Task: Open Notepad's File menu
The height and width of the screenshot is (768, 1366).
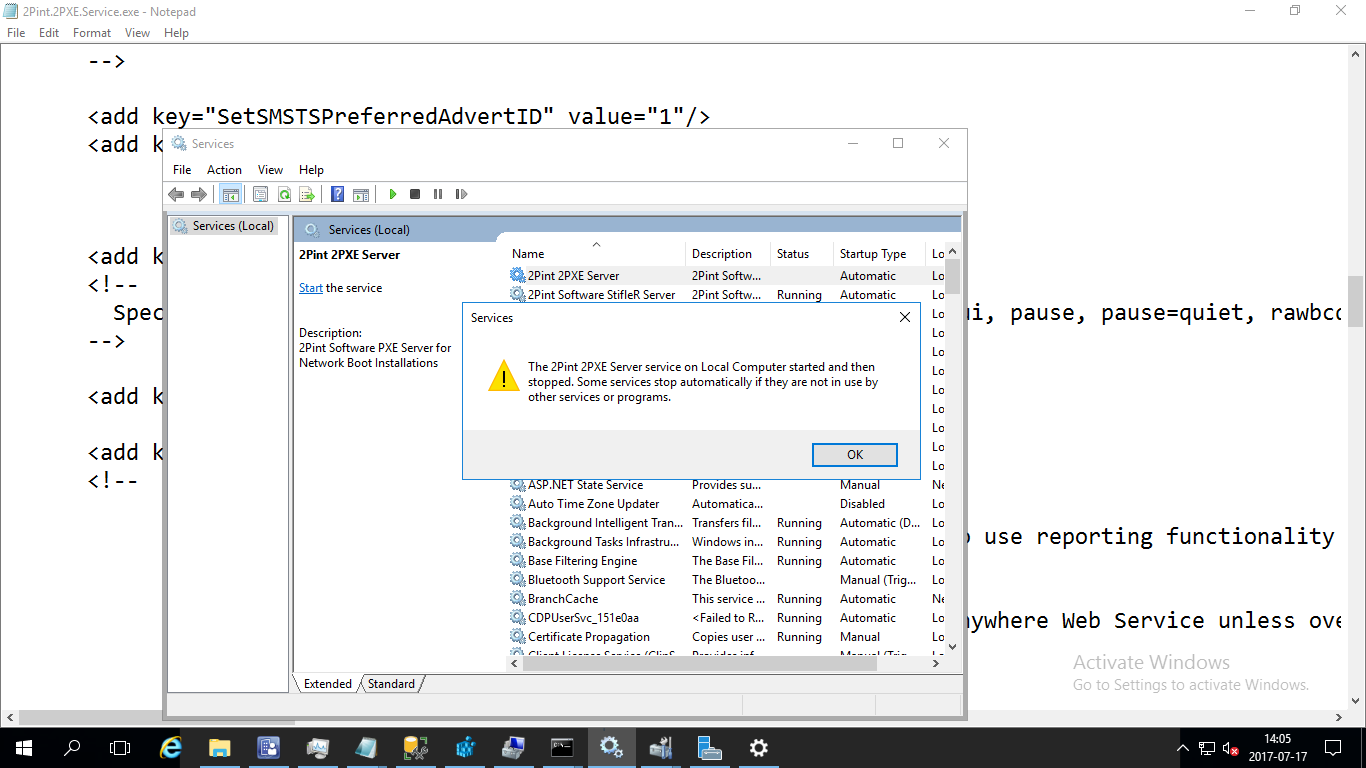Action: [x=16, y=33]
